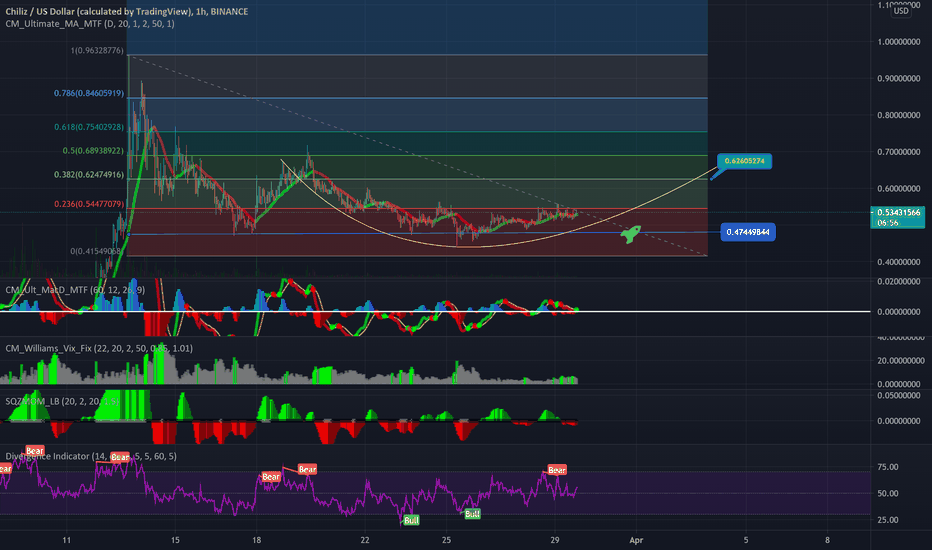The image size is (932, 550).
Task: Click price axis value 0.70000000
Action: click(899, 152)
